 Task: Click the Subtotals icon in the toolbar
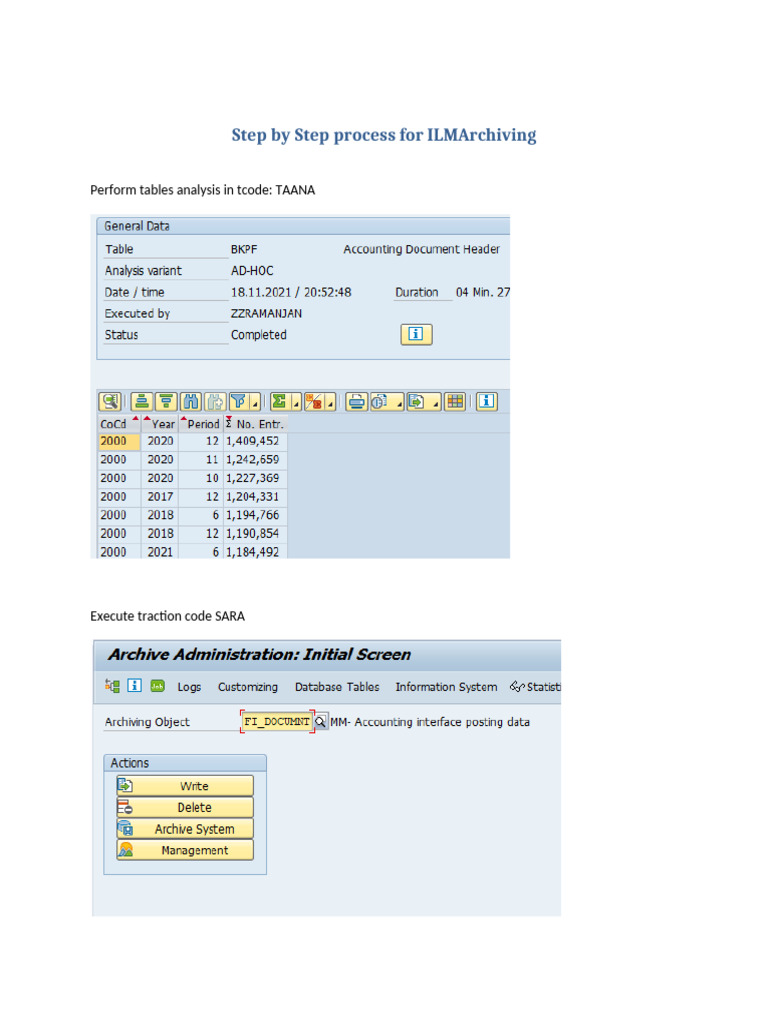coord(314,402)
